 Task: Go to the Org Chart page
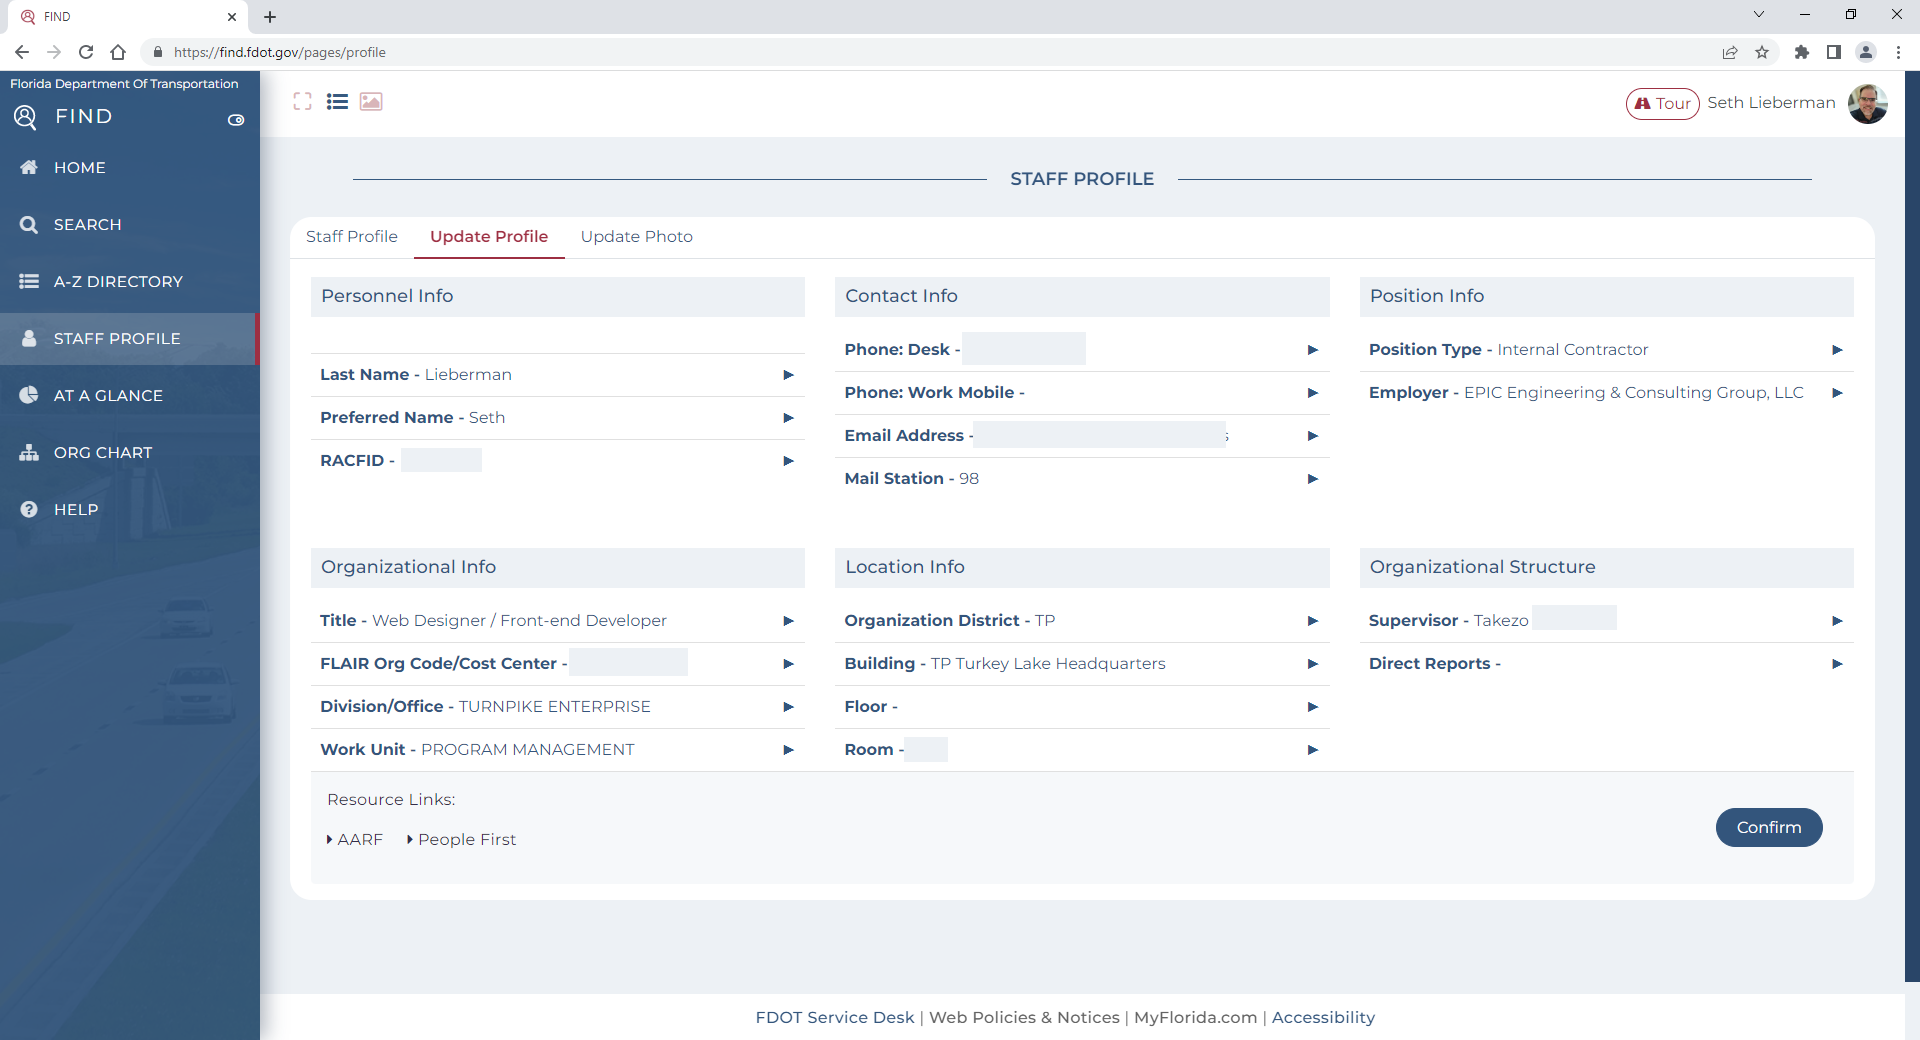click(102, 453)
